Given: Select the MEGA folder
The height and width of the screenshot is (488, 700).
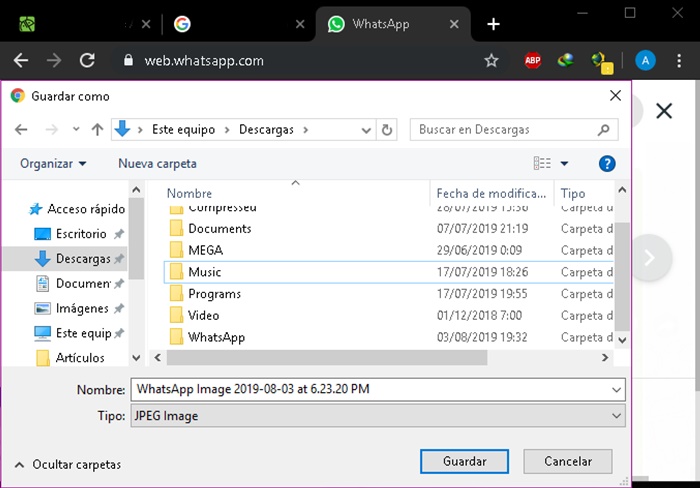Looking at the screenshot, I should tap(388, 250).
